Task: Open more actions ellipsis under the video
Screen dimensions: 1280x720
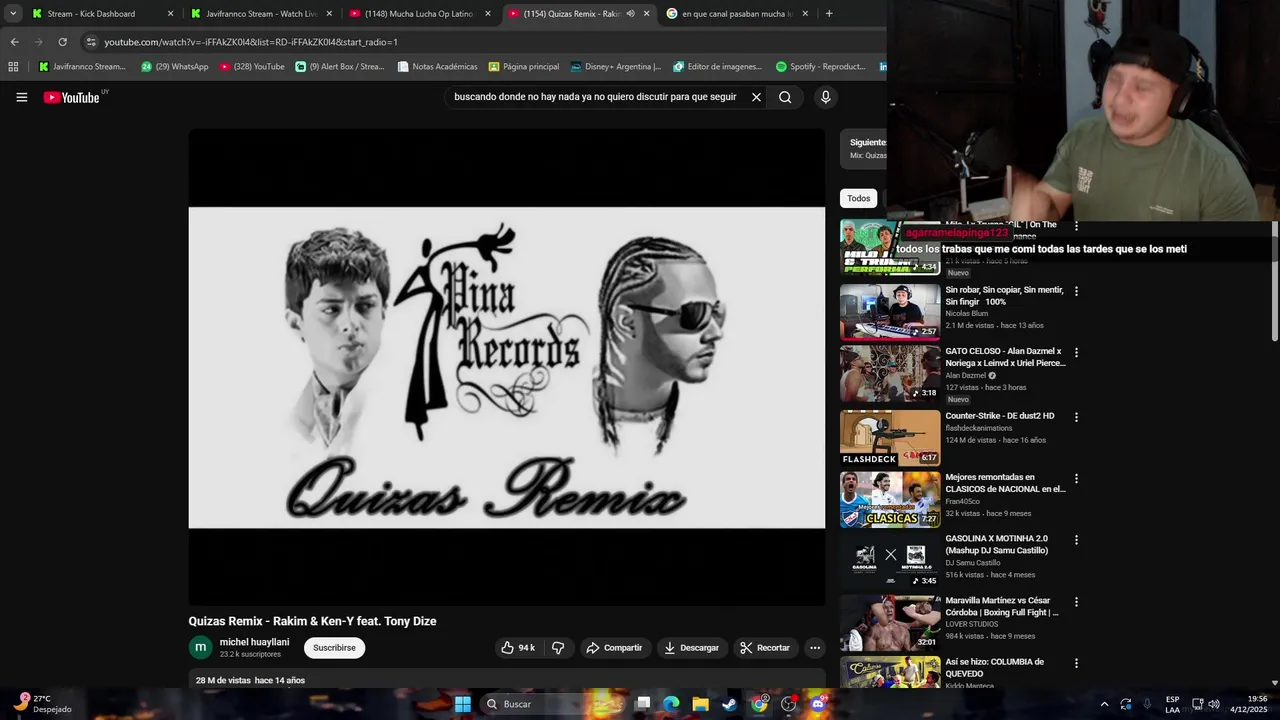Action: [815, 648]
